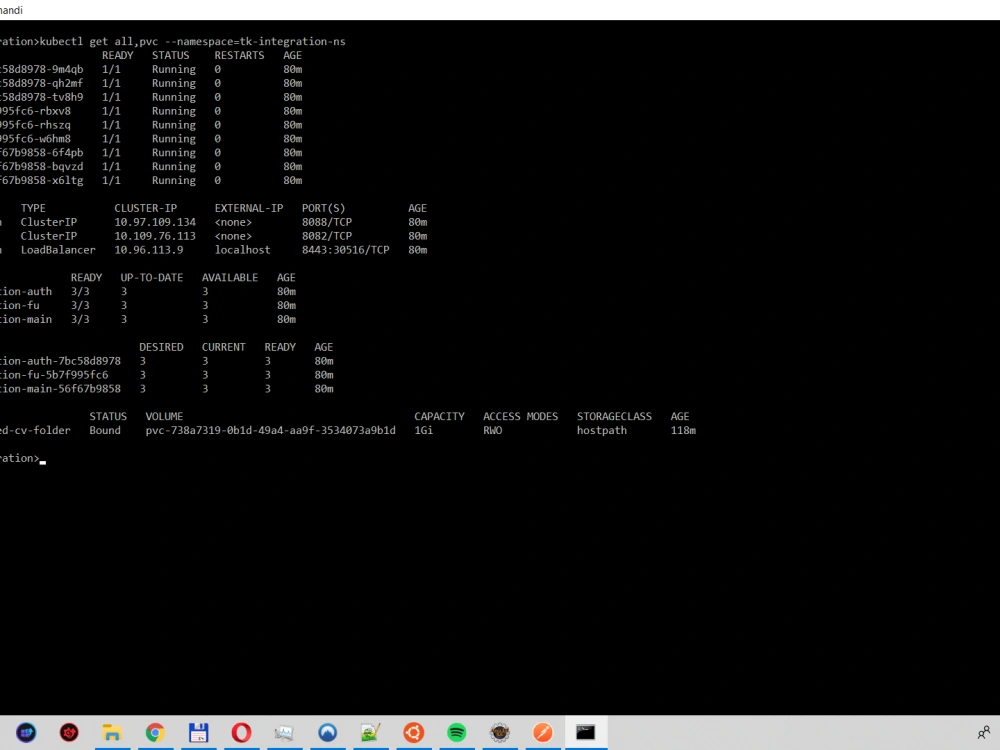Click the pod name ending 6f4pb
This screenshot has height=750, width=1000.
(x=41, y=153)
